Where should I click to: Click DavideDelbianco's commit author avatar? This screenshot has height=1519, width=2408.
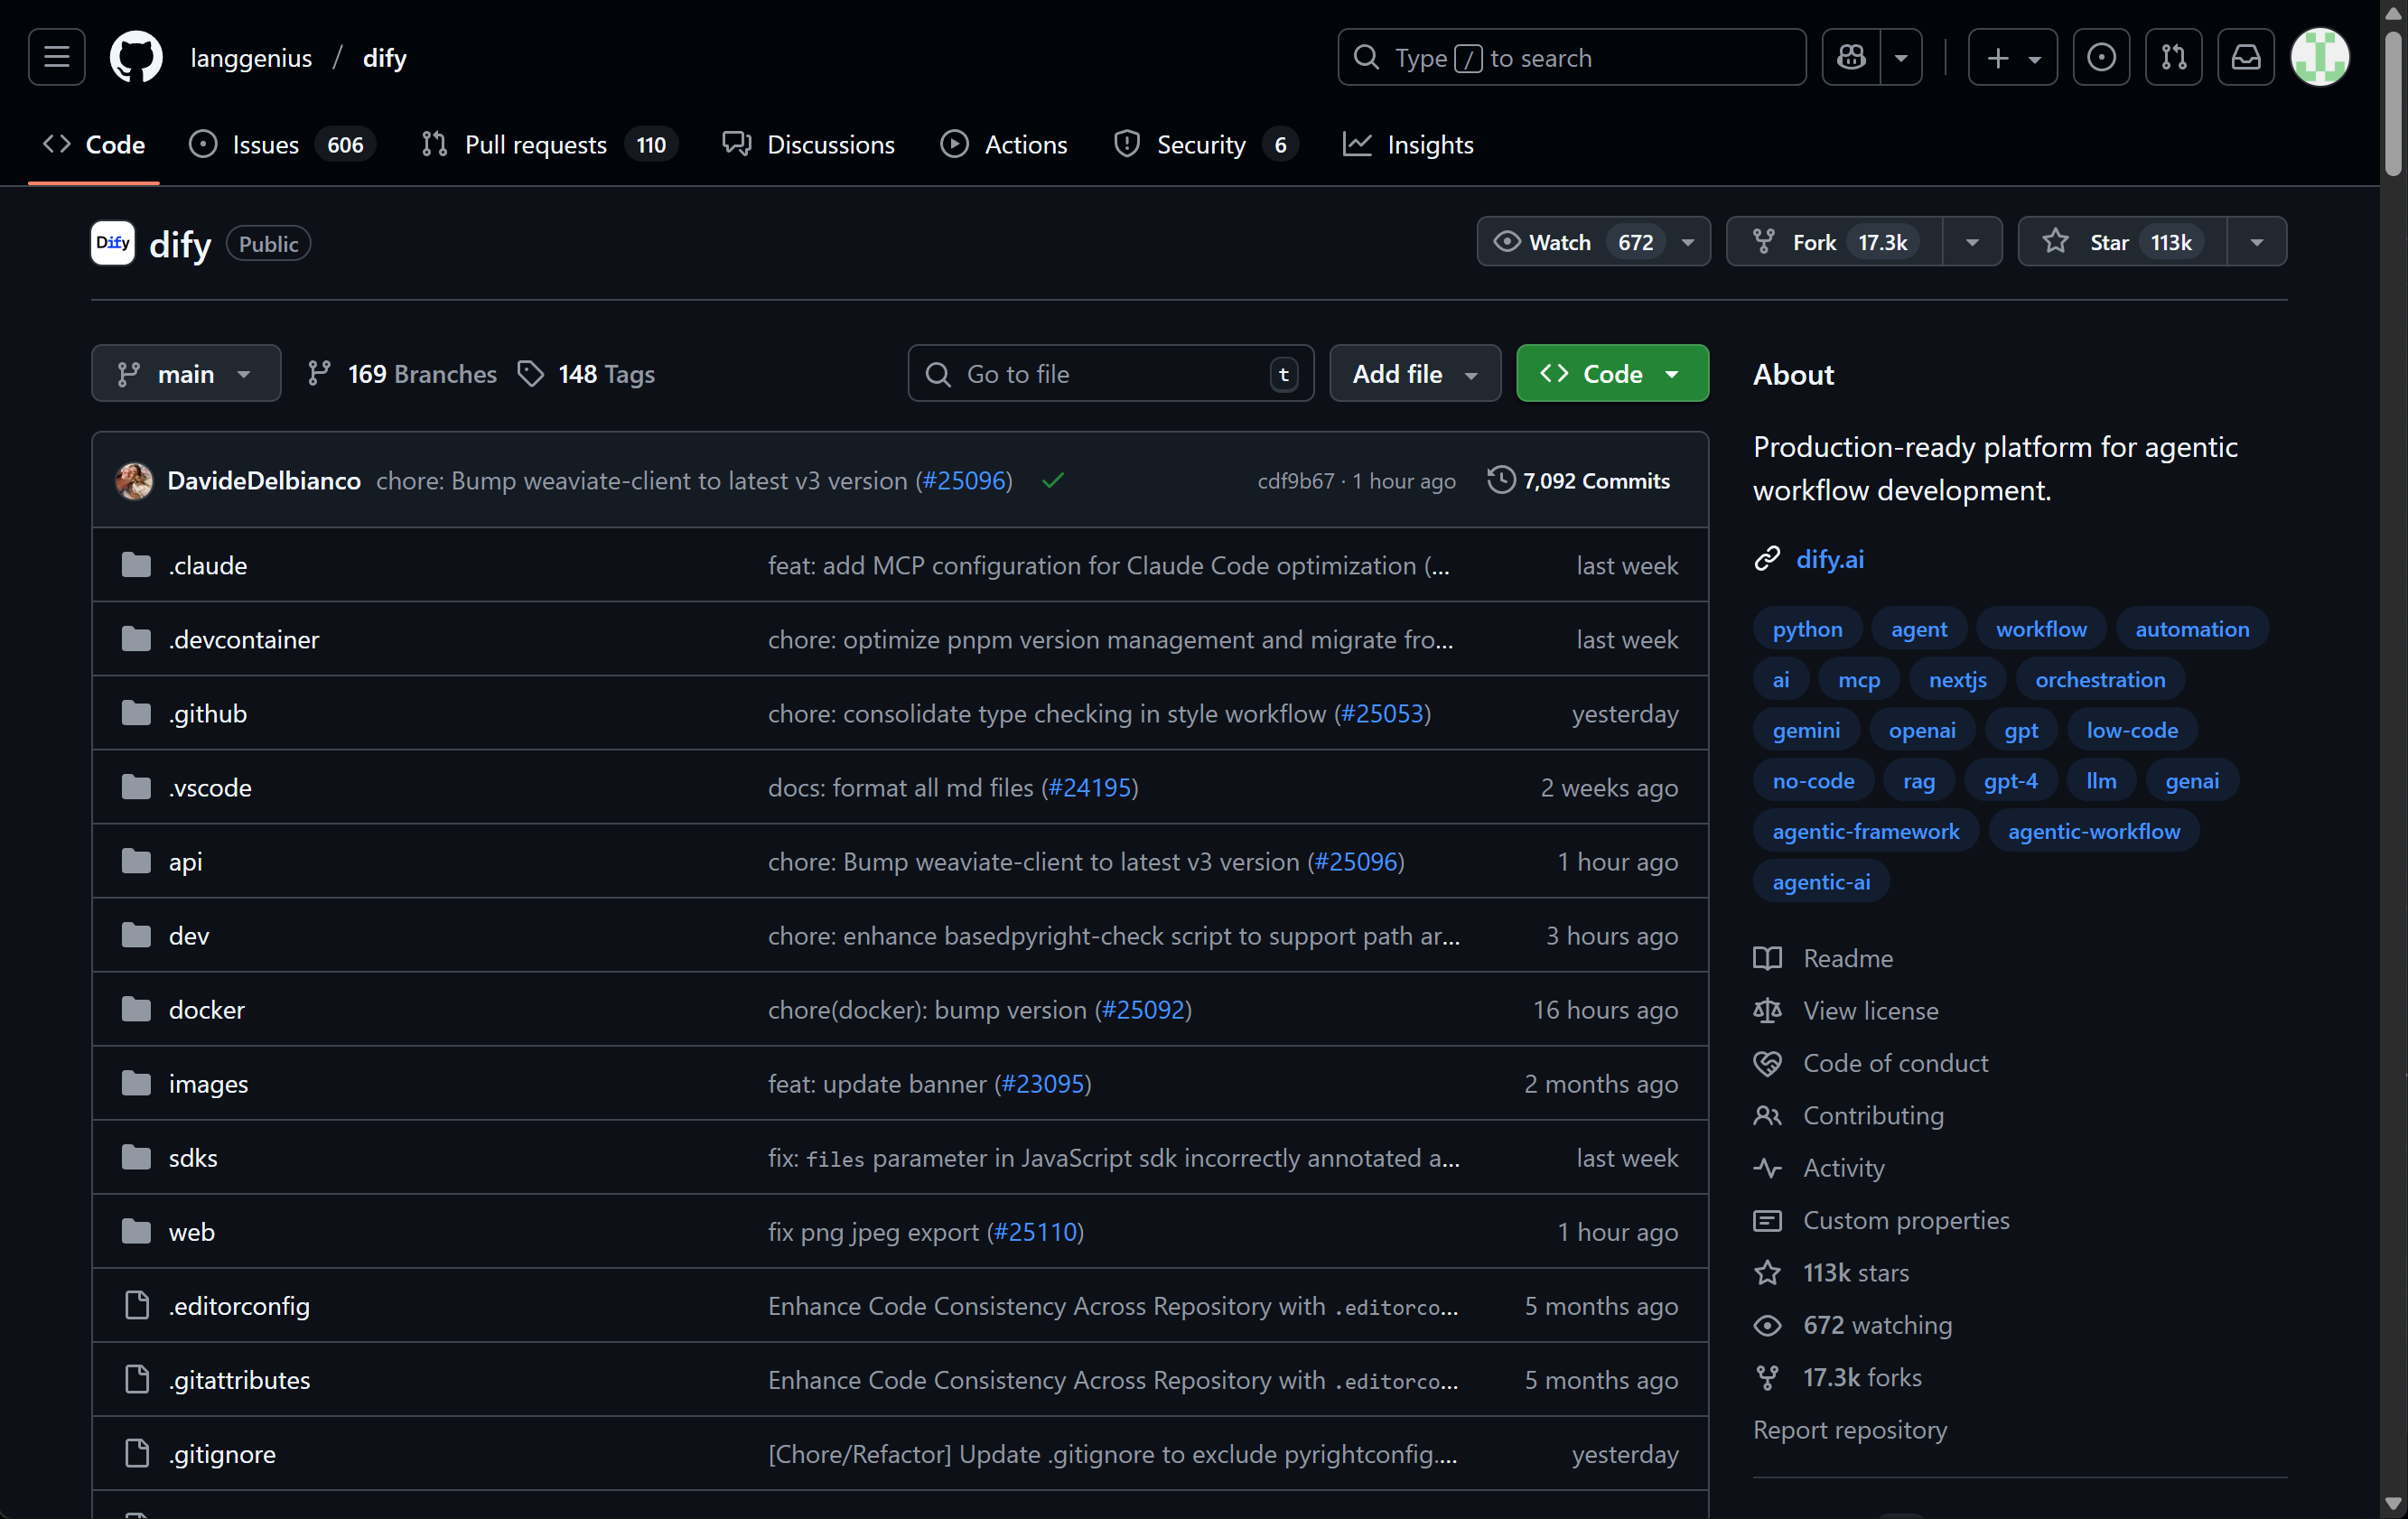point(135,481)
